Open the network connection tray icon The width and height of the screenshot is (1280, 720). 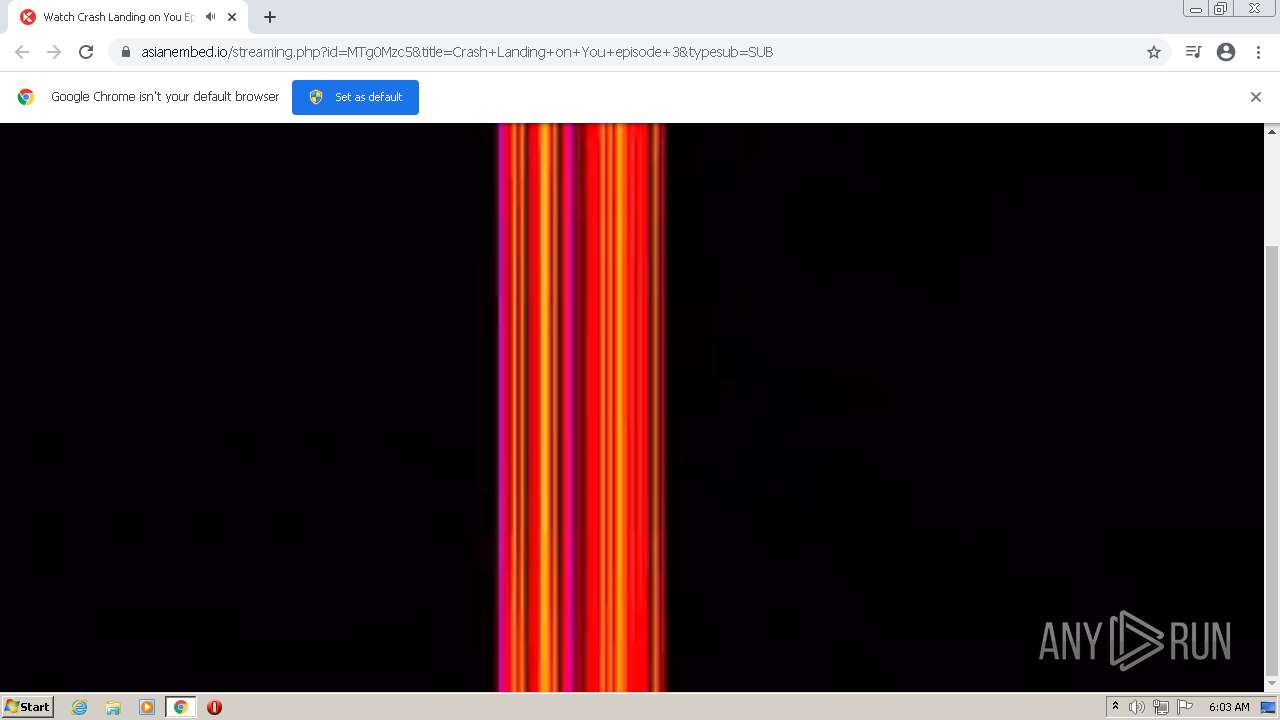[x=1161, y=707]
